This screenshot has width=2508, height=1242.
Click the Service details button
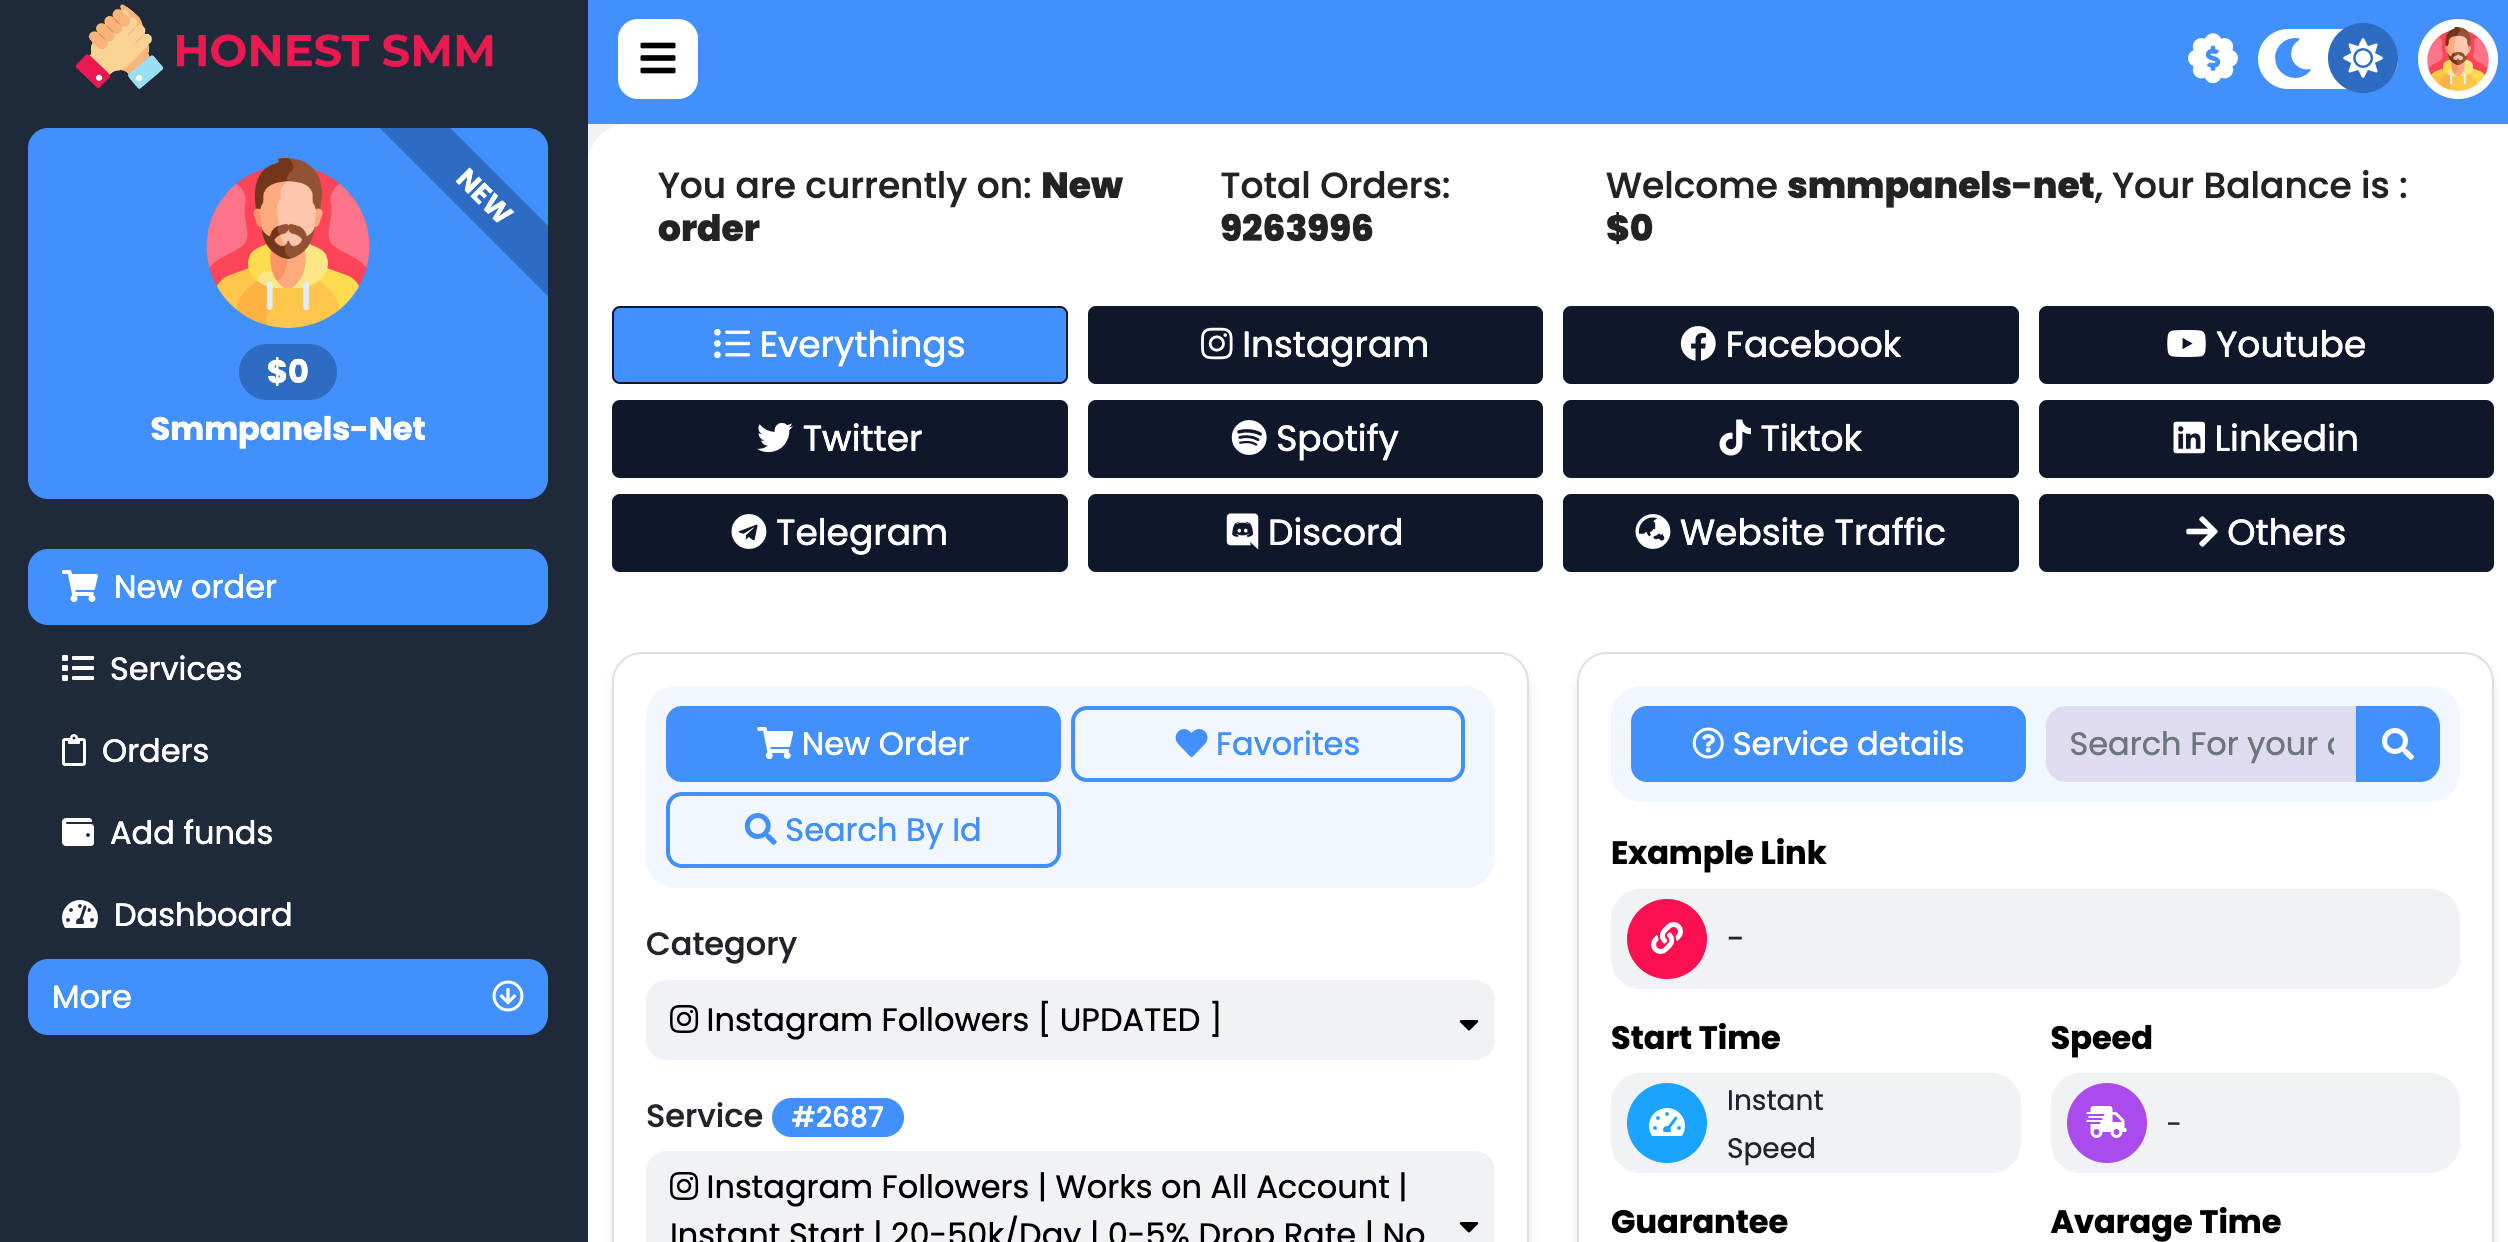coord(1827,744)
